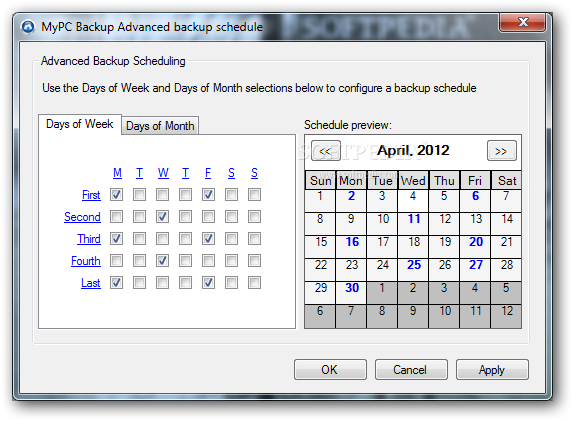Image resolution: width=573 pixels, height=421 pixels.
Task: Select April 16 in the calendar
Action: [x=351, y=247]
